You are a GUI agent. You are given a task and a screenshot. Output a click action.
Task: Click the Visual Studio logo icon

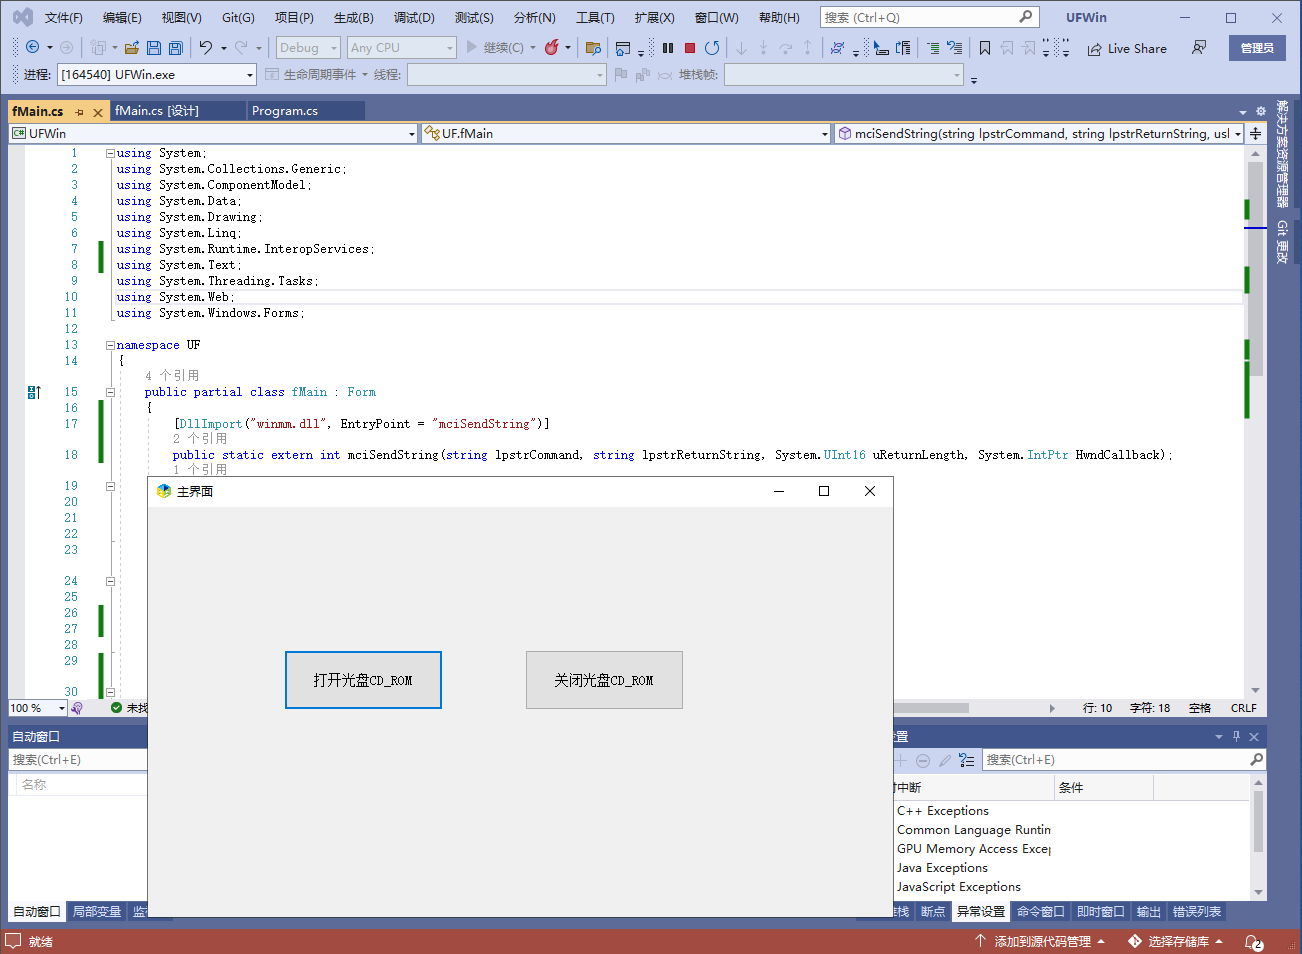[22, 17]
